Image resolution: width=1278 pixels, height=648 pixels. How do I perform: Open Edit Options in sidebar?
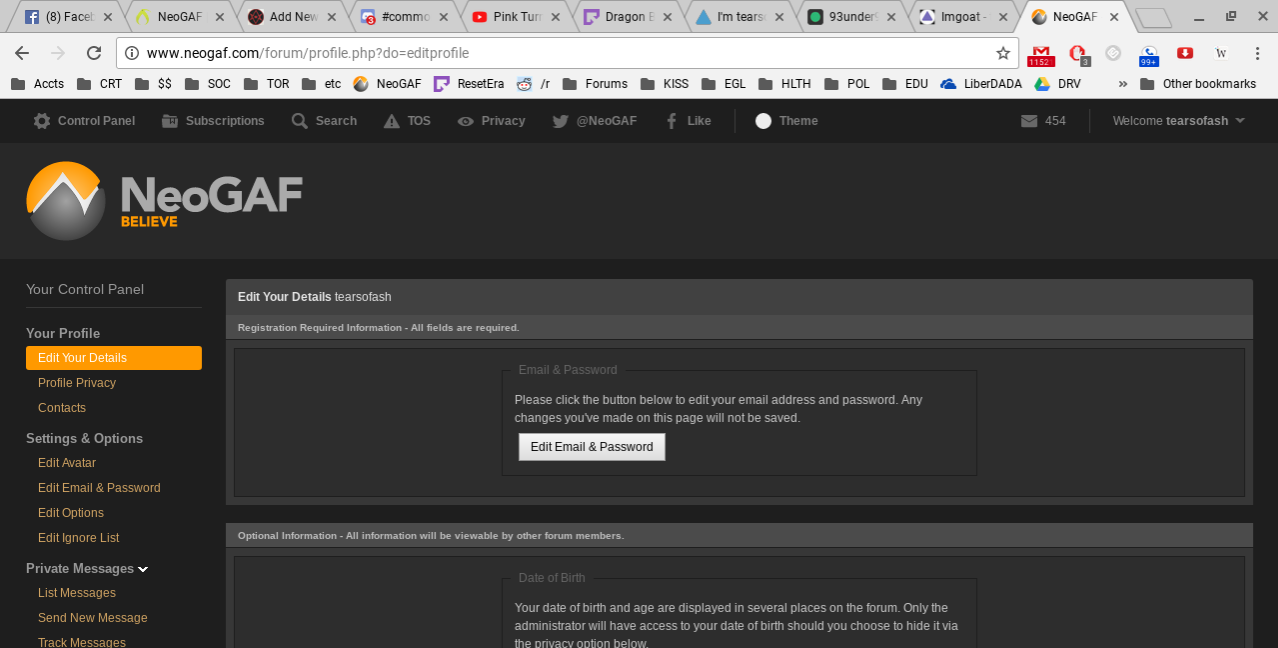coord(71,513)
